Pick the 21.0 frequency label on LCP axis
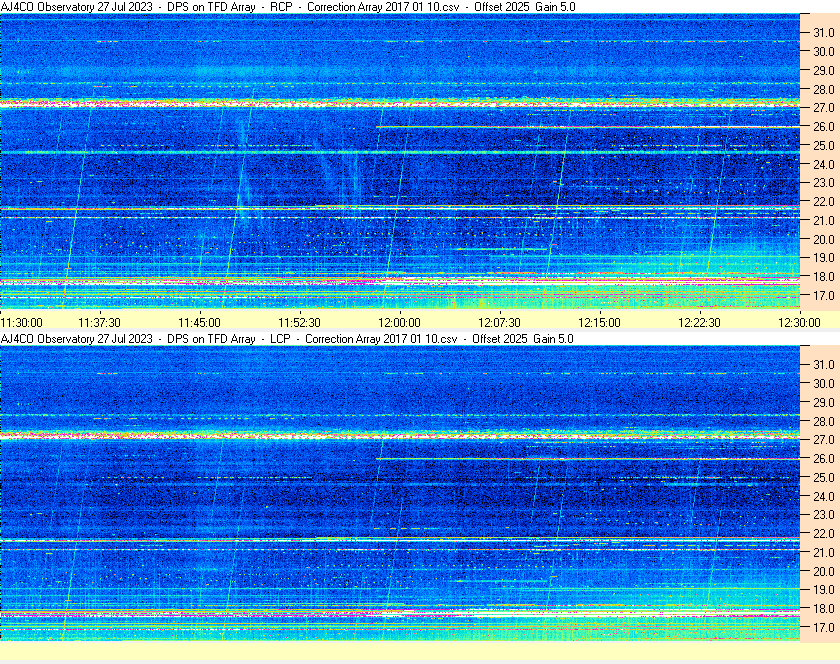 [824, 553]
